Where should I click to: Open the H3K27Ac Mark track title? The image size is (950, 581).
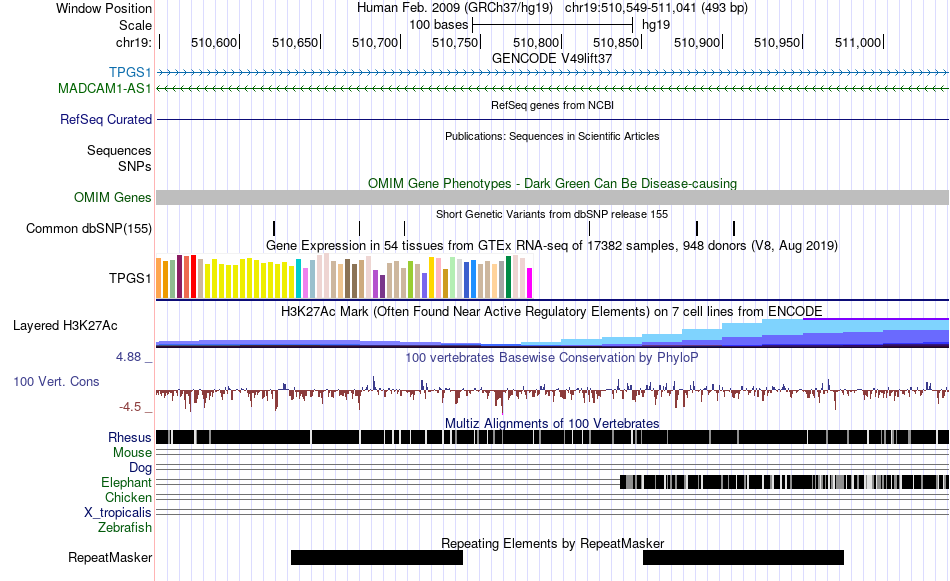pyautogui.click(x=552, y=311)
